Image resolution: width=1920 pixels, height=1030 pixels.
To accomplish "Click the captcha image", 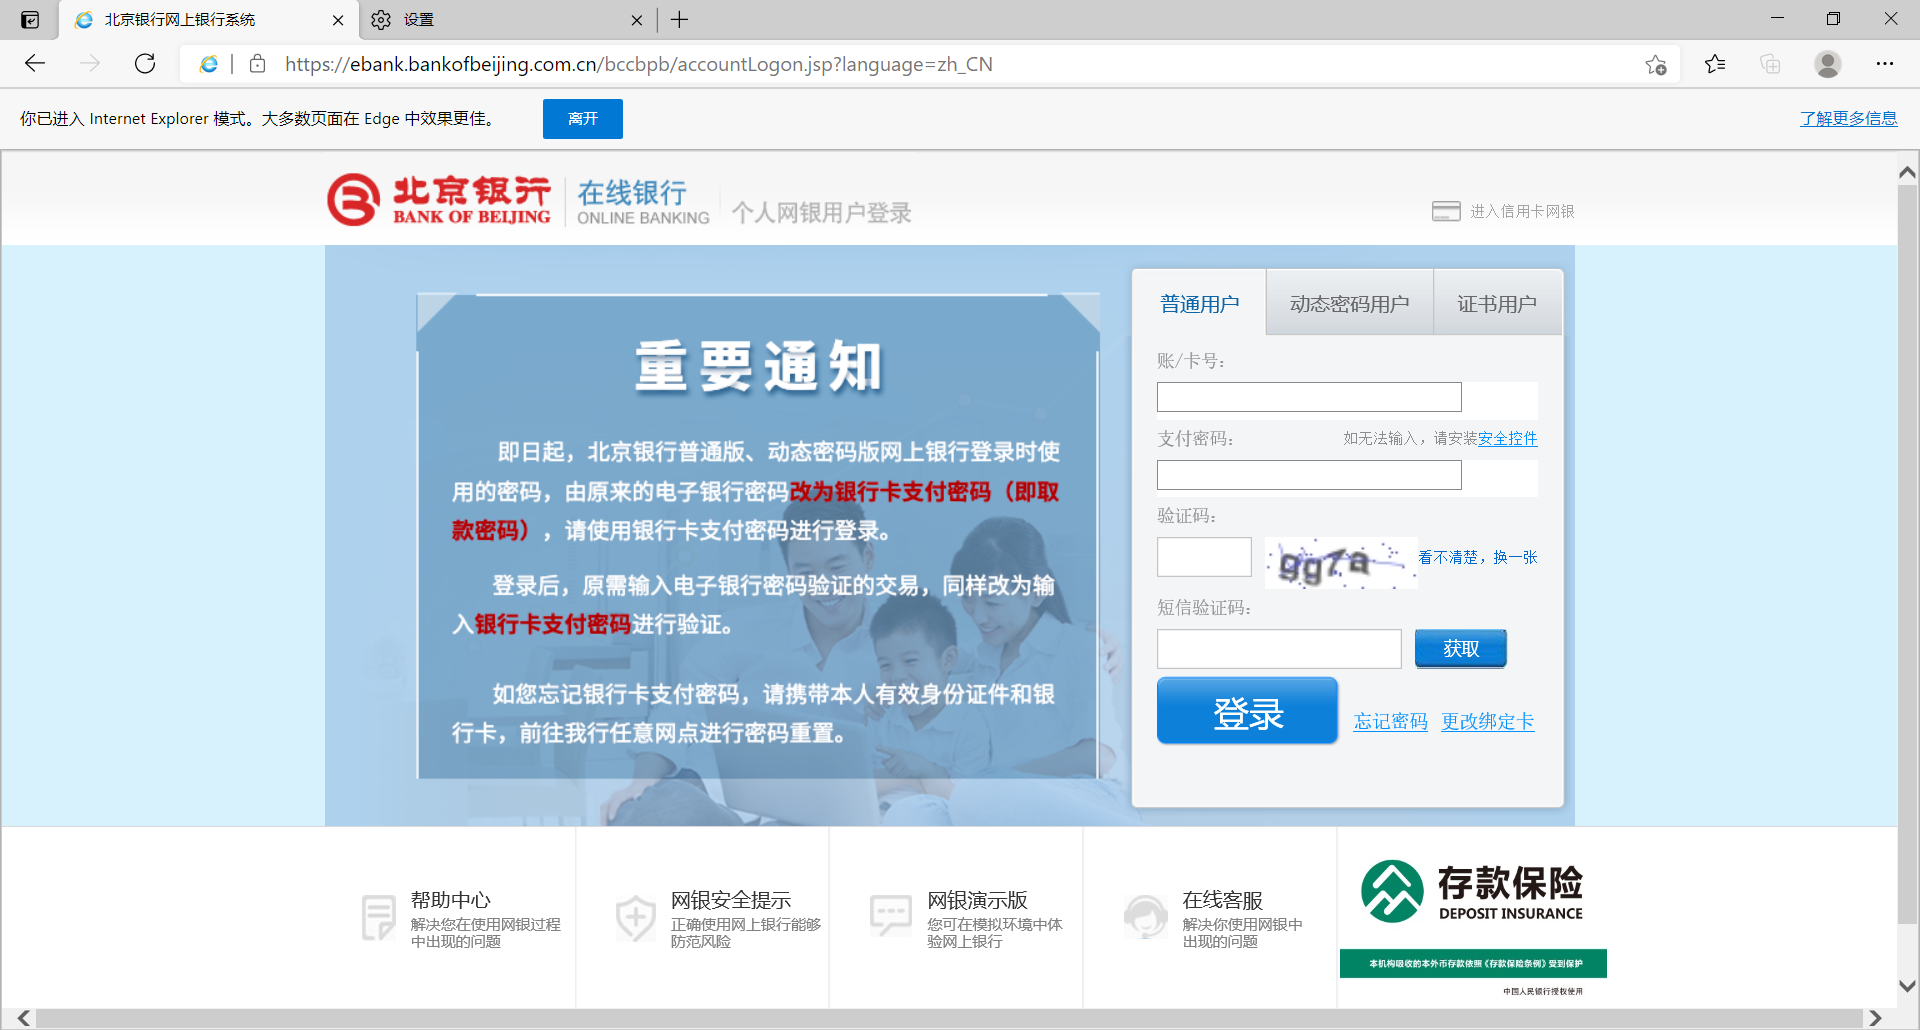I will 1341,563.
